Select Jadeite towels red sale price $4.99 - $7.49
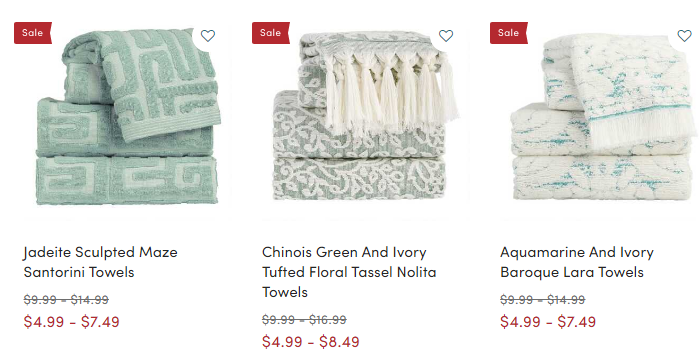Viewport: 699px width, 360px height. click(x=72, y=322)
